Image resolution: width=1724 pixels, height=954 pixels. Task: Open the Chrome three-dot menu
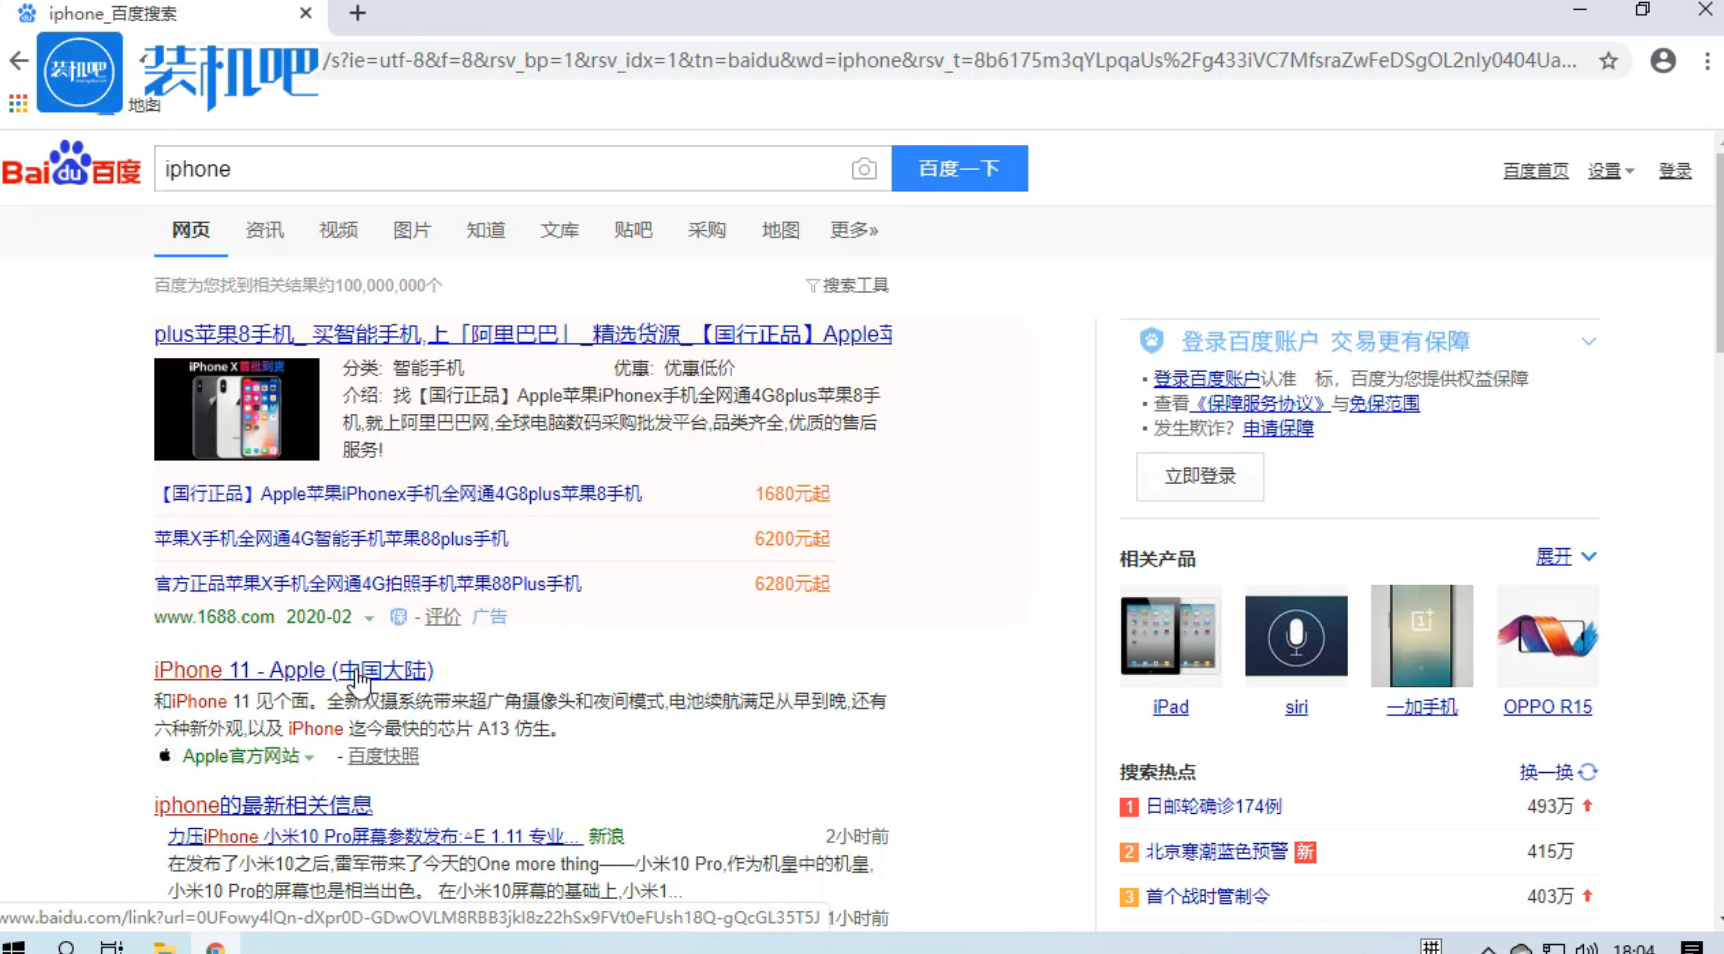1707,61
